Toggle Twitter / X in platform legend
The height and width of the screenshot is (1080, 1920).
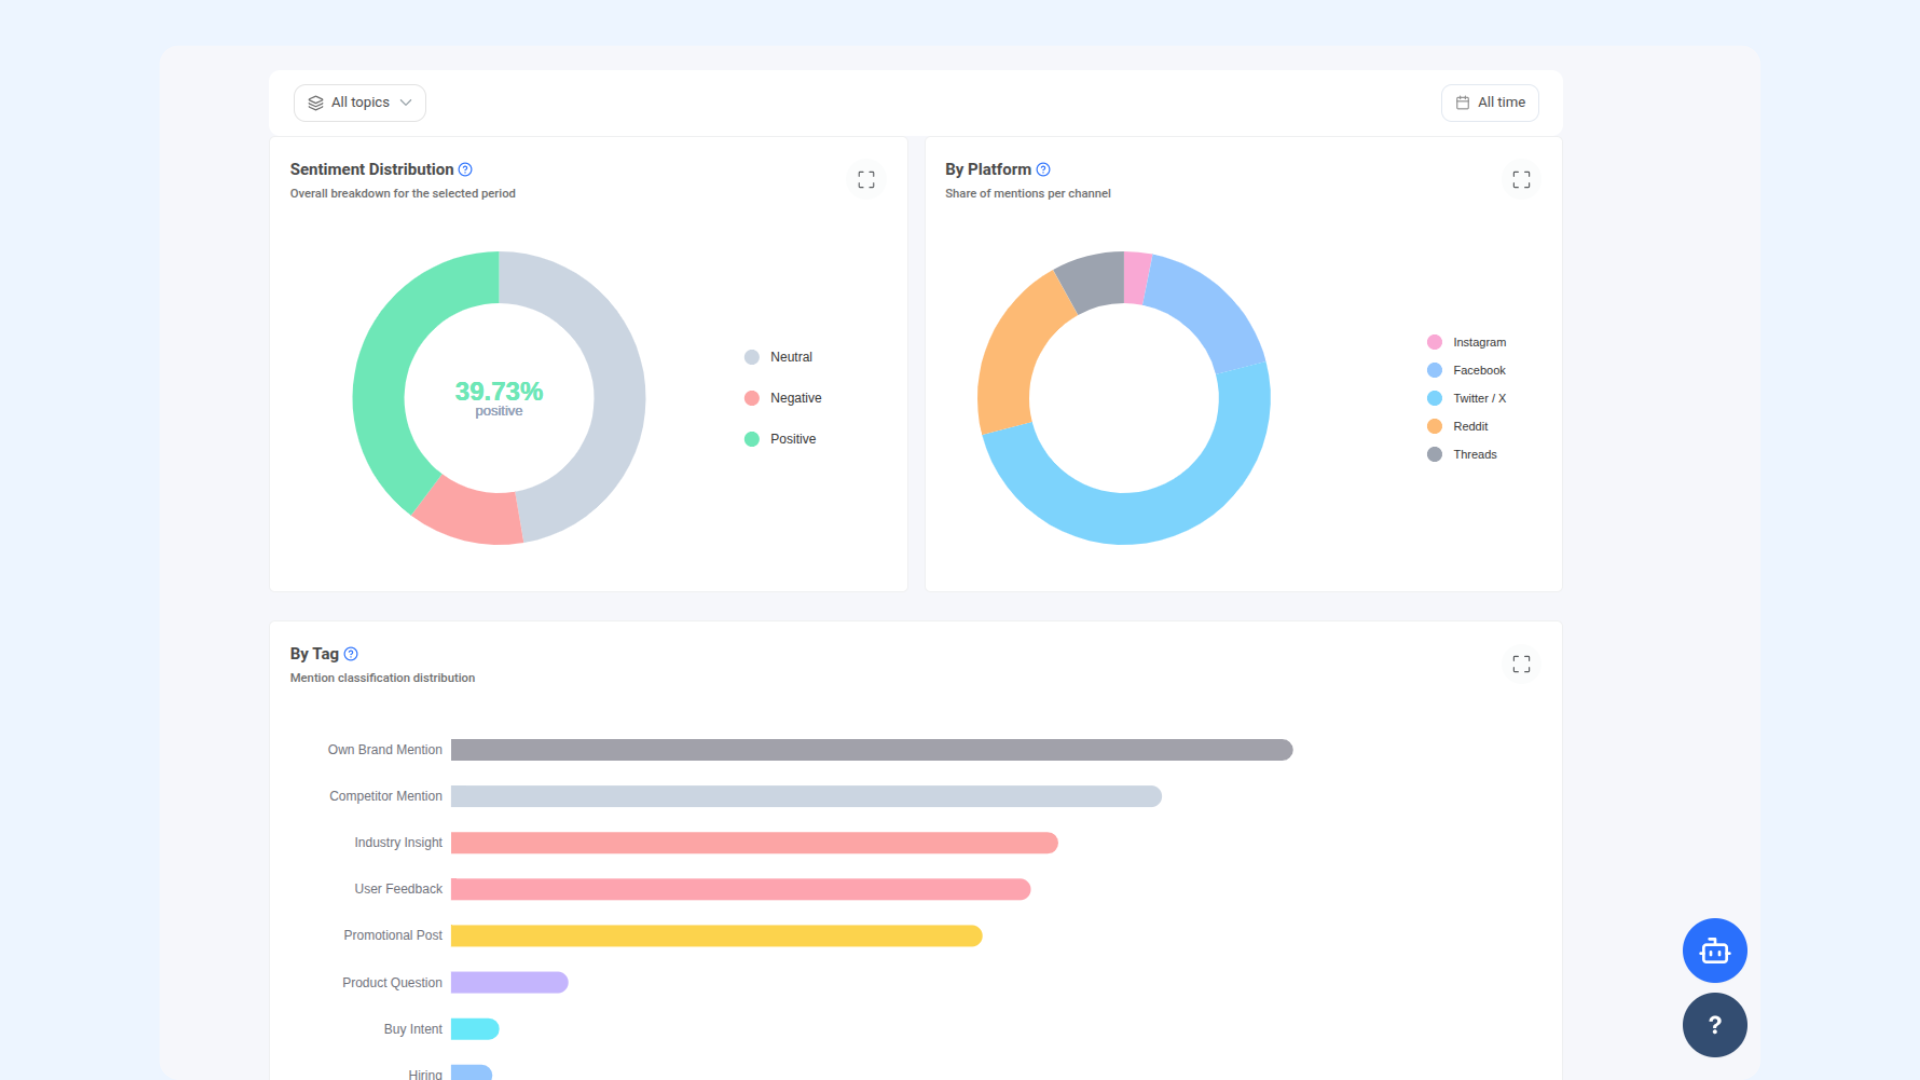pyautogui.click(x=1466, y=398)
